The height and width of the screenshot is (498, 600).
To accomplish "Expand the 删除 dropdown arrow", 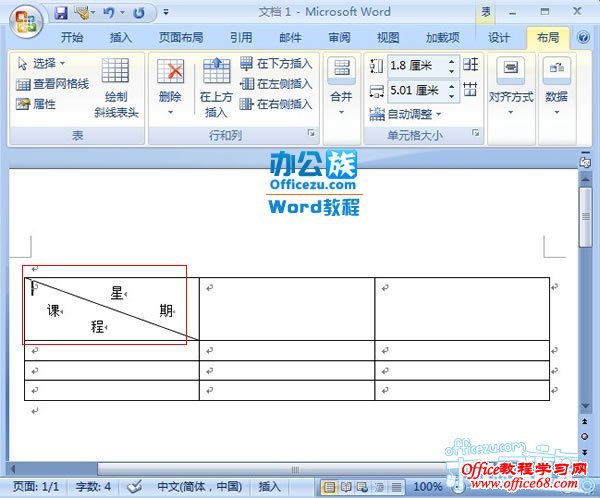I will click(170, 113).
